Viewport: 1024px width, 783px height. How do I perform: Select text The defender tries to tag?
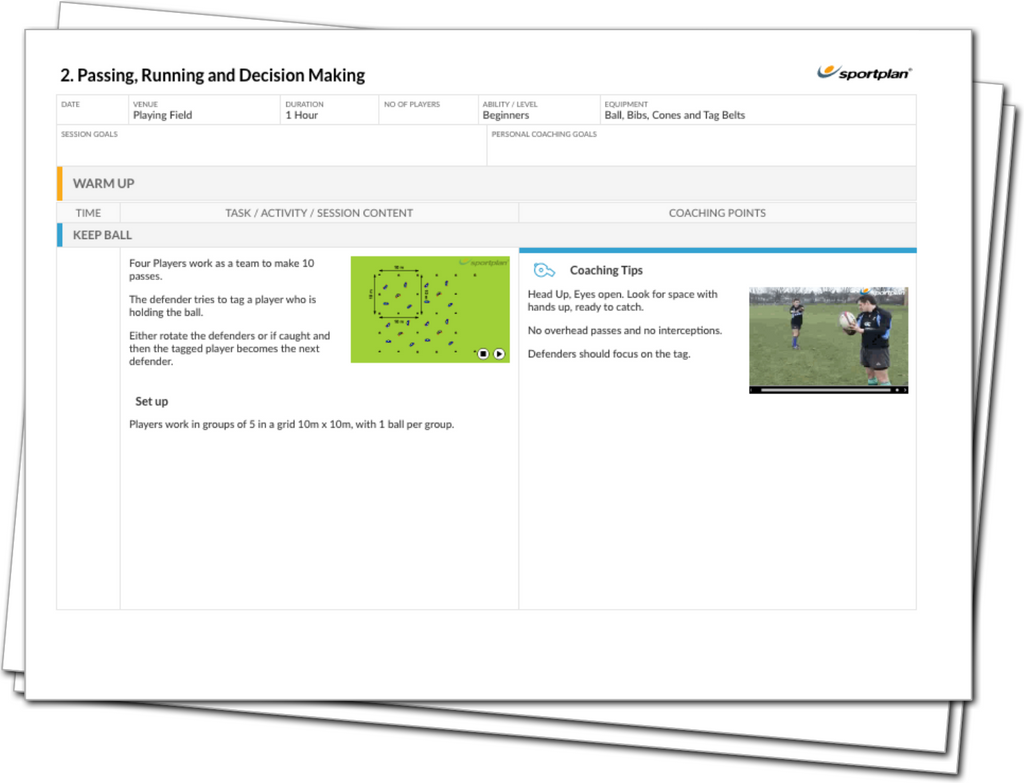(222, 306)
